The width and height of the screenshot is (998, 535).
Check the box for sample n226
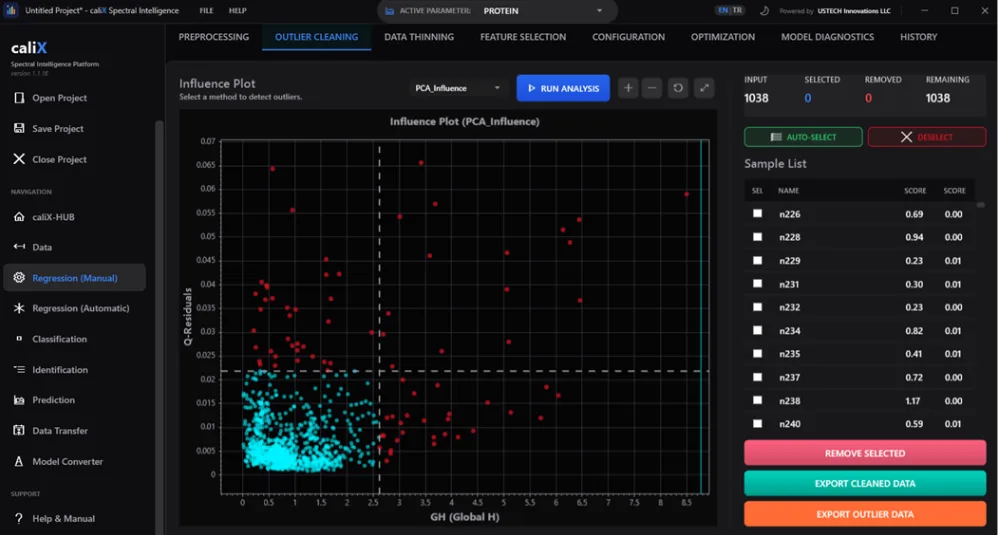(x=757, y=214)
